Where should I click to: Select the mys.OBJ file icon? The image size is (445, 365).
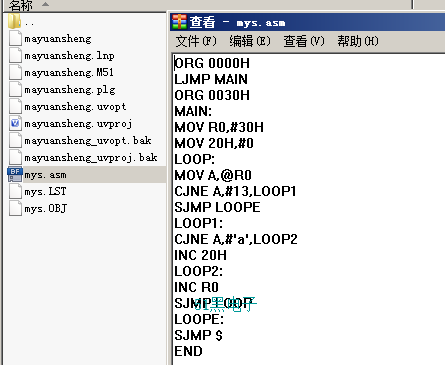pyautogui.click(x=15, y=209)
